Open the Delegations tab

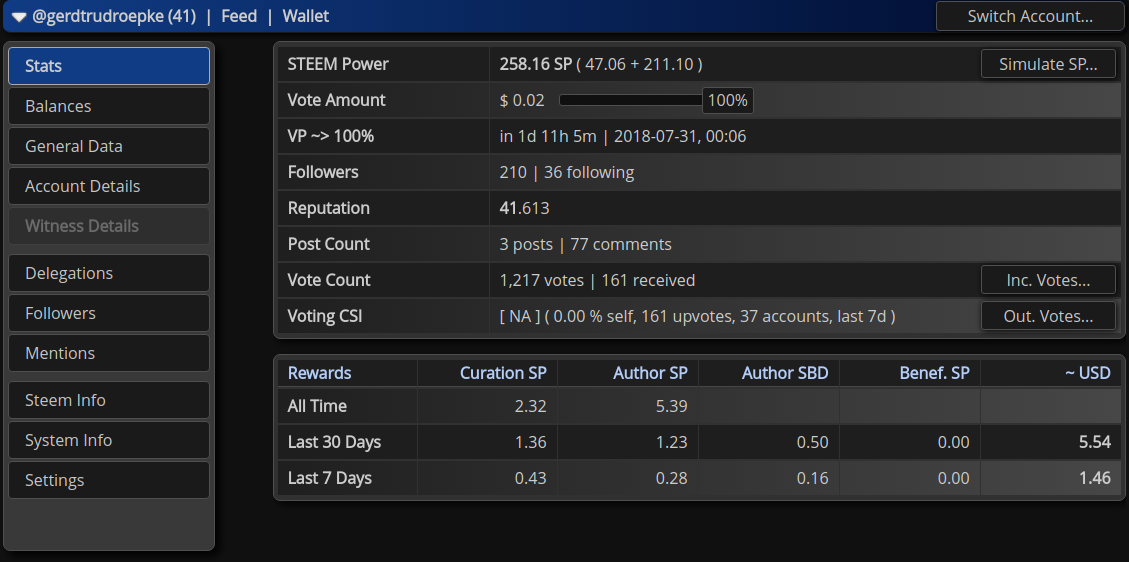(x=109, y=273)
